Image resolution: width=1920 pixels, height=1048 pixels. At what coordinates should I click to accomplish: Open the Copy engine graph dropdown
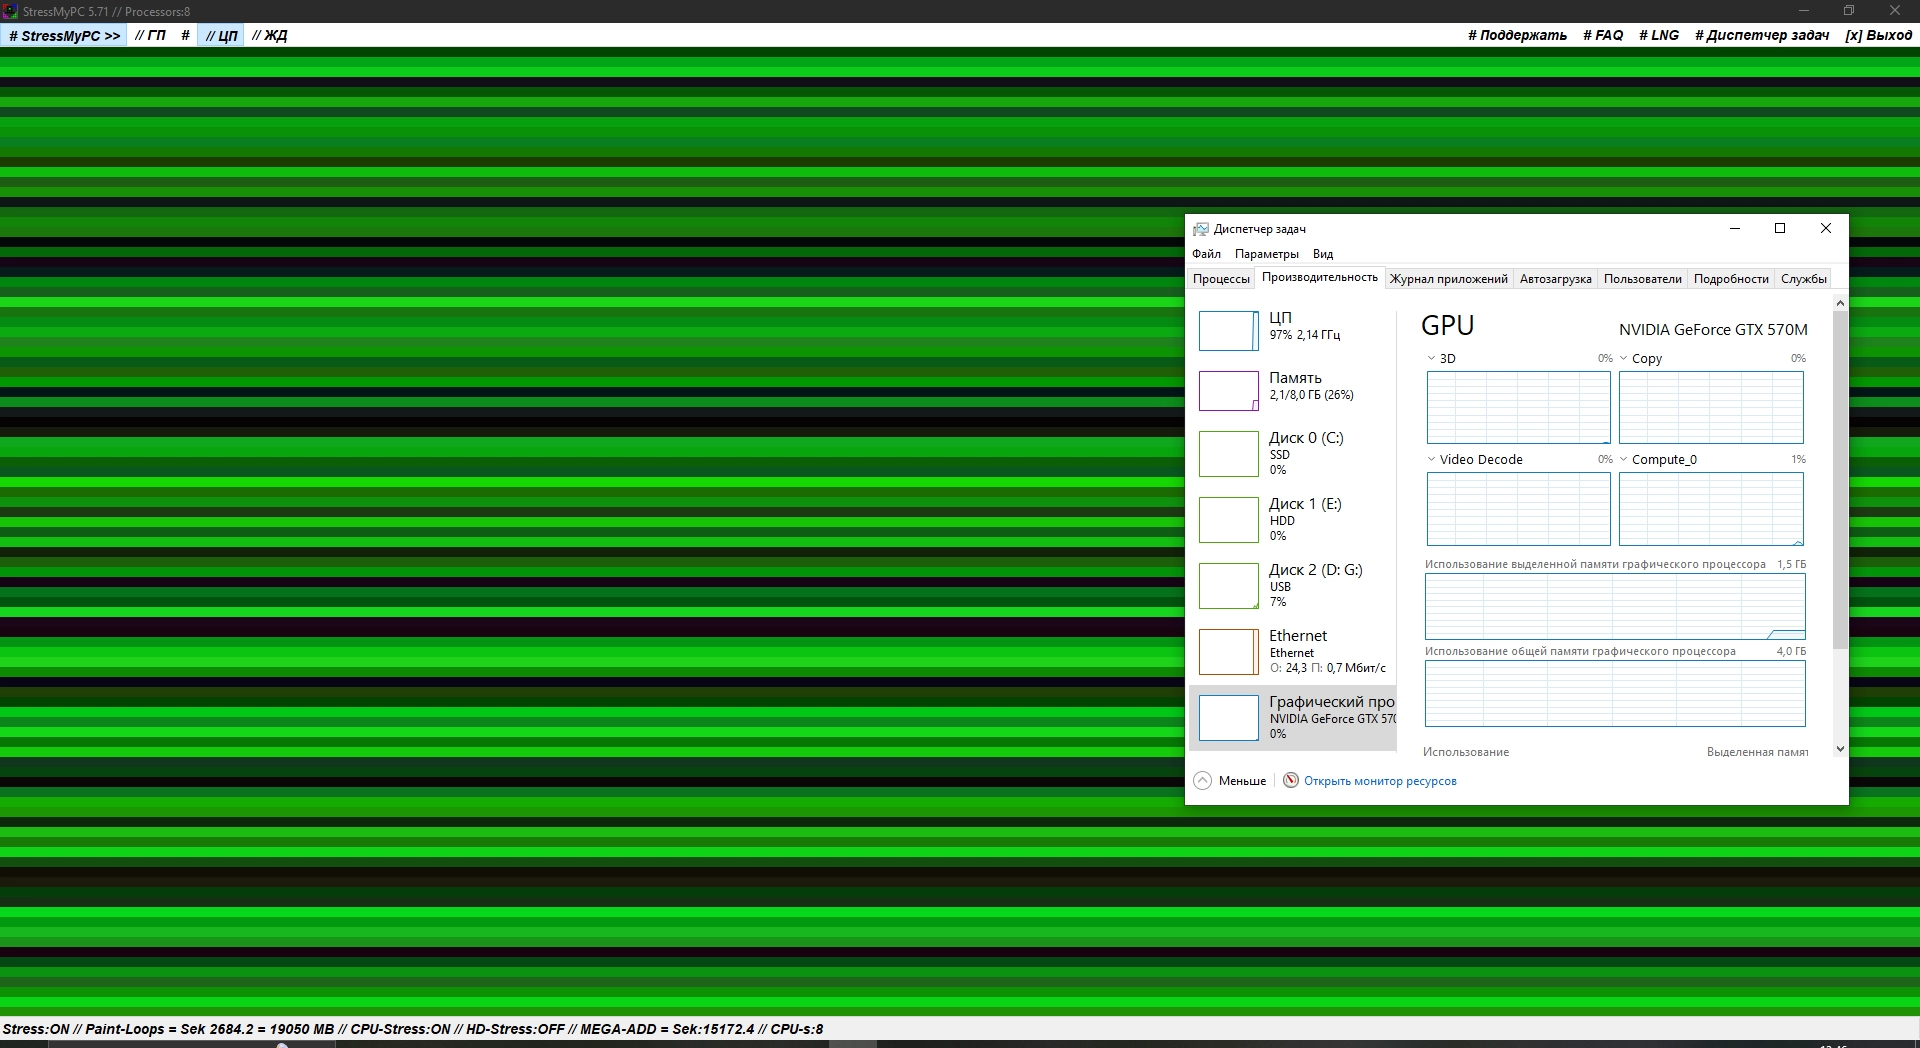1624,359
